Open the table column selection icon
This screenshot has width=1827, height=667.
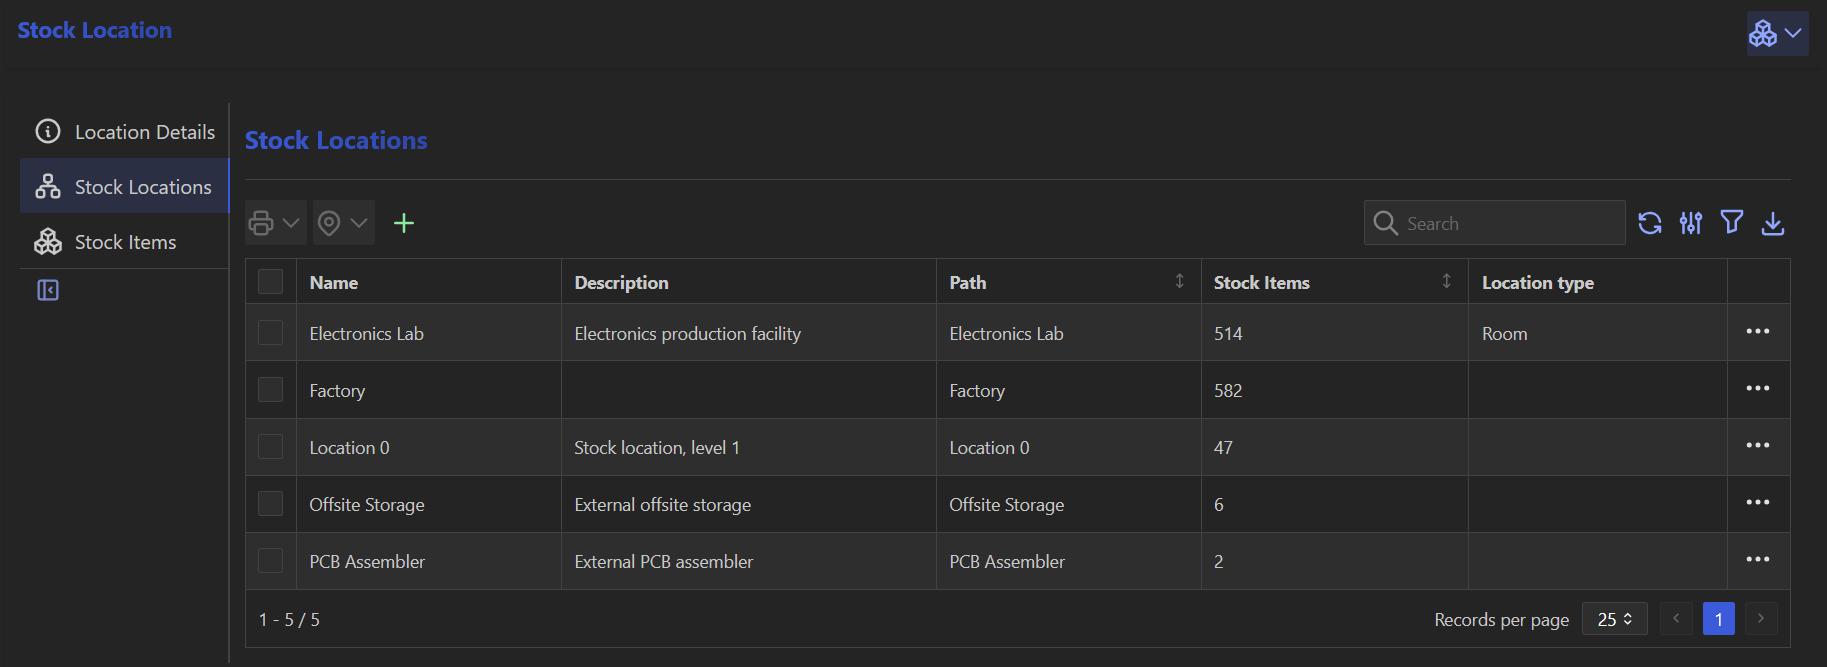tap(1691, 223)
